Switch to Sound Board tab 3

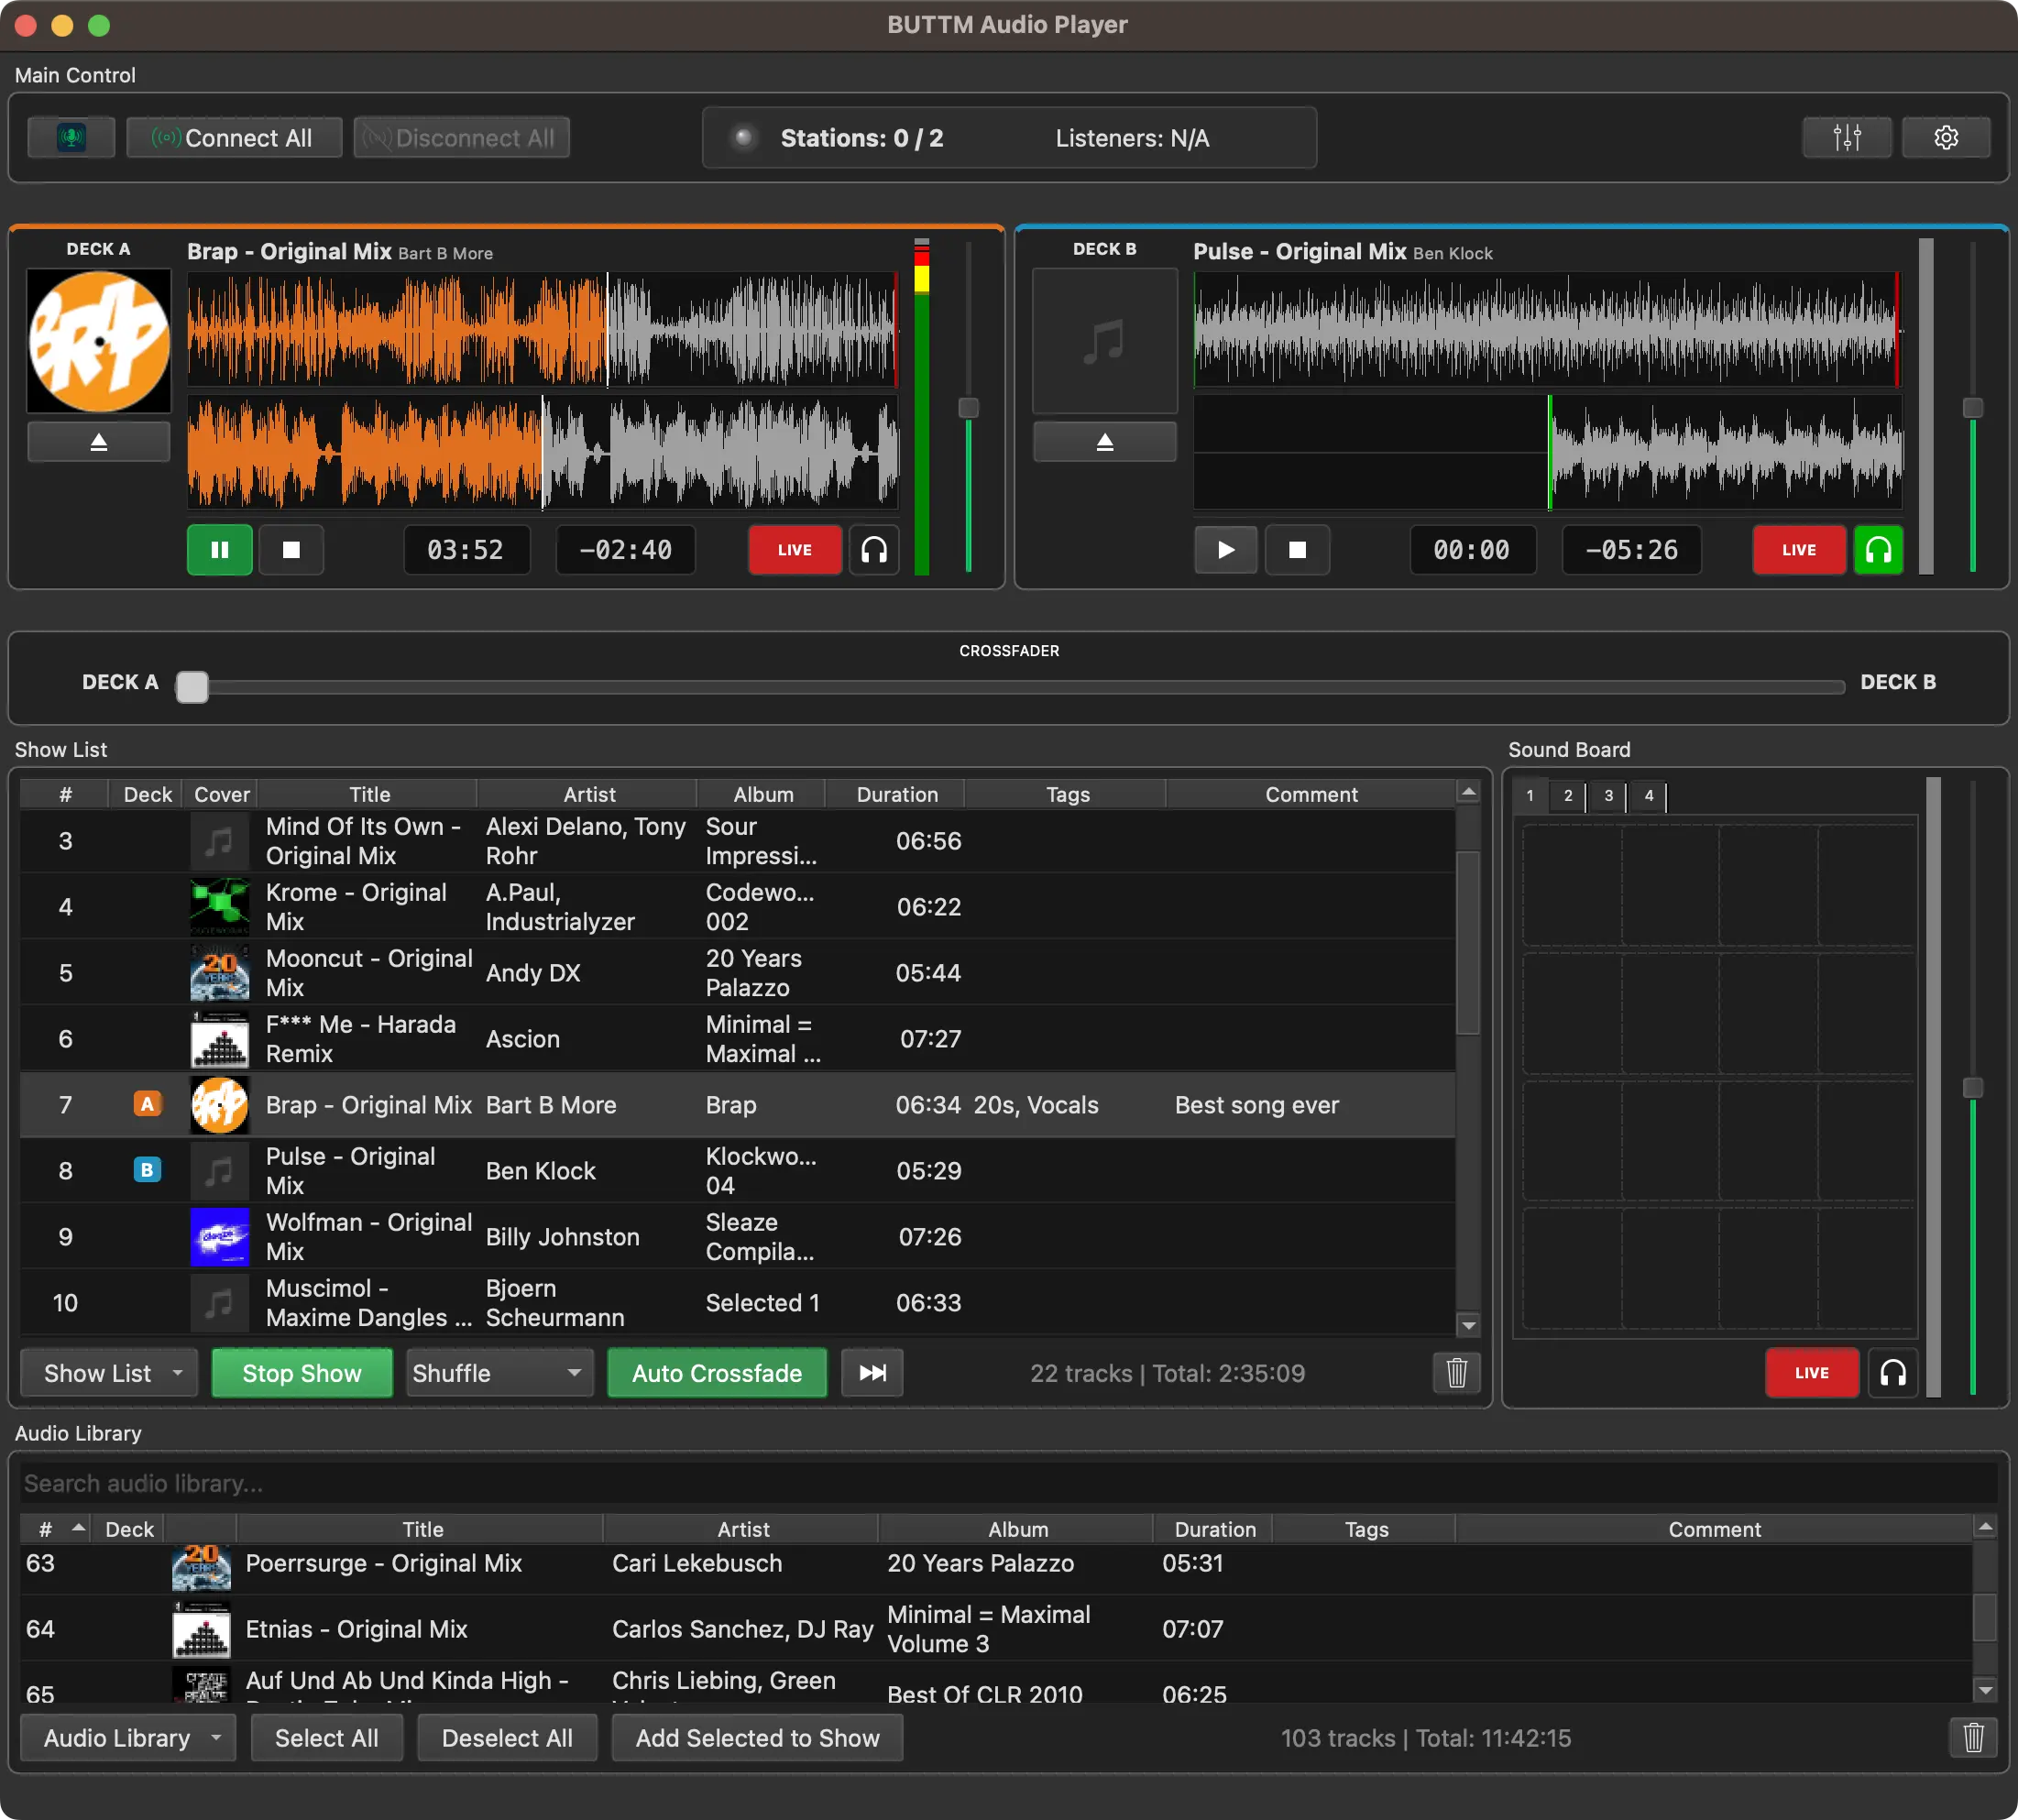[1608, 795]
